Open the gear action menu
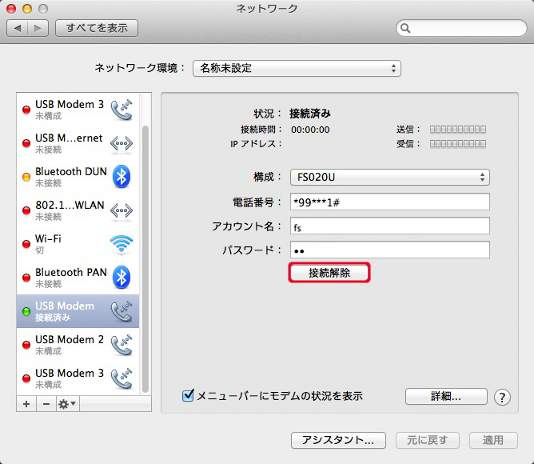 [68, 404]
